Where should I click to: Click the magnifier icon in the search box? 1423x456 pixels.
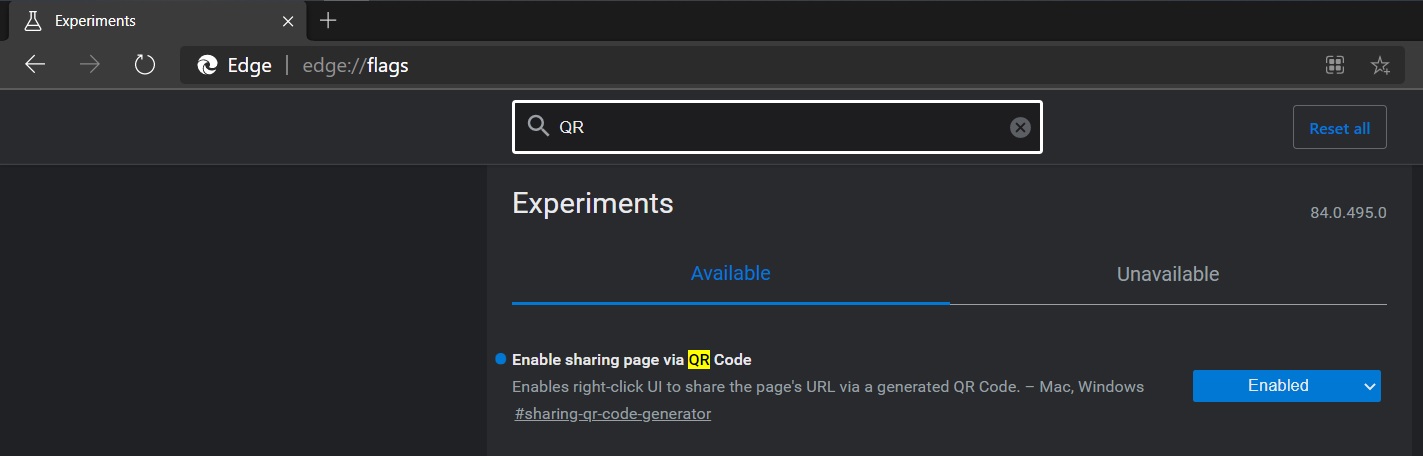[x=538, y=127]
